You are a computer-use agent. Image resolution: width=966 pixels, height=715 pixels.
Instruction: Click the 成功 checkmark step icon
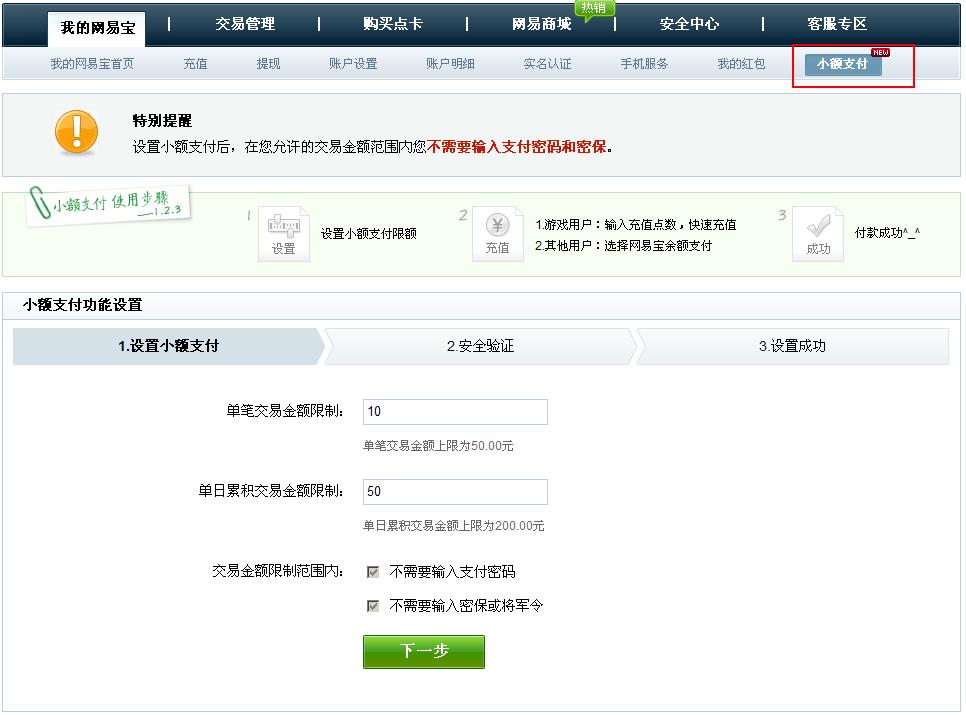tap(818, 234)
